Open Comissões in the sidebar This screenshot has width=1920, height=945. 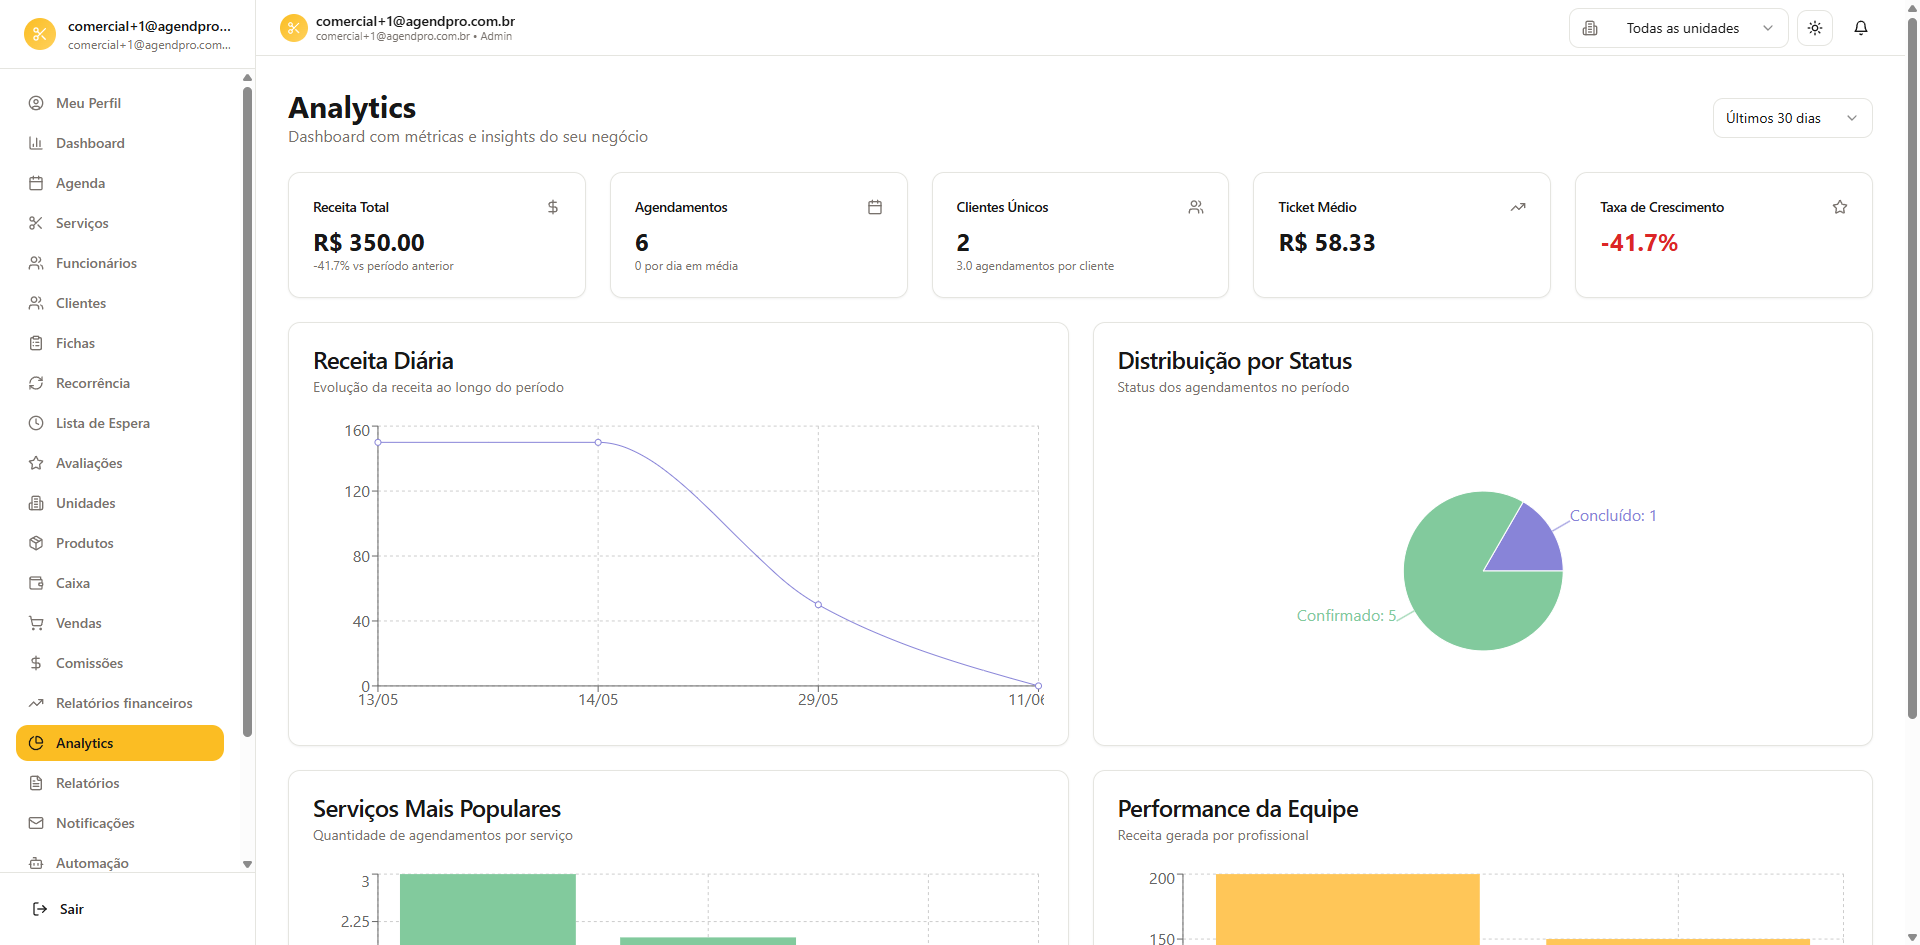pos(120,663)
